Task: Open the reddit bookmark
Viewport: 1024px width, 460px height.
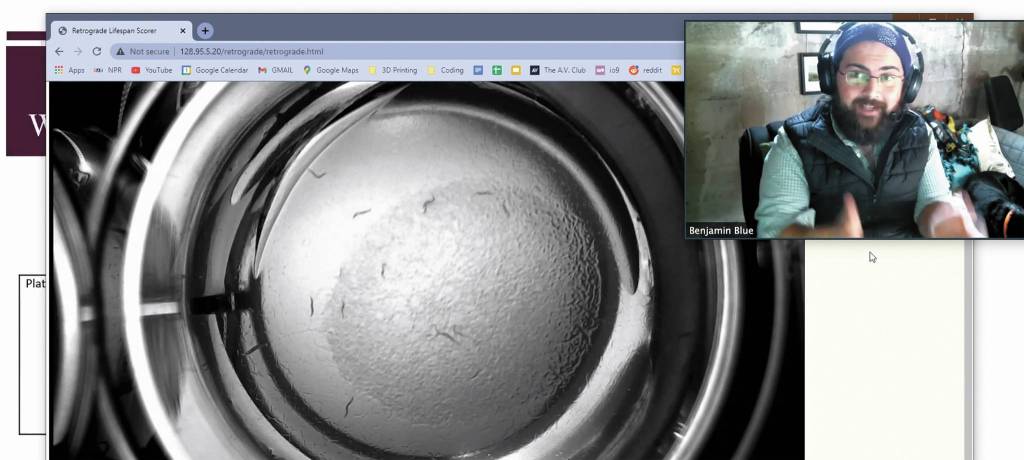Action: pyautogui.click(x=646, y=70)
